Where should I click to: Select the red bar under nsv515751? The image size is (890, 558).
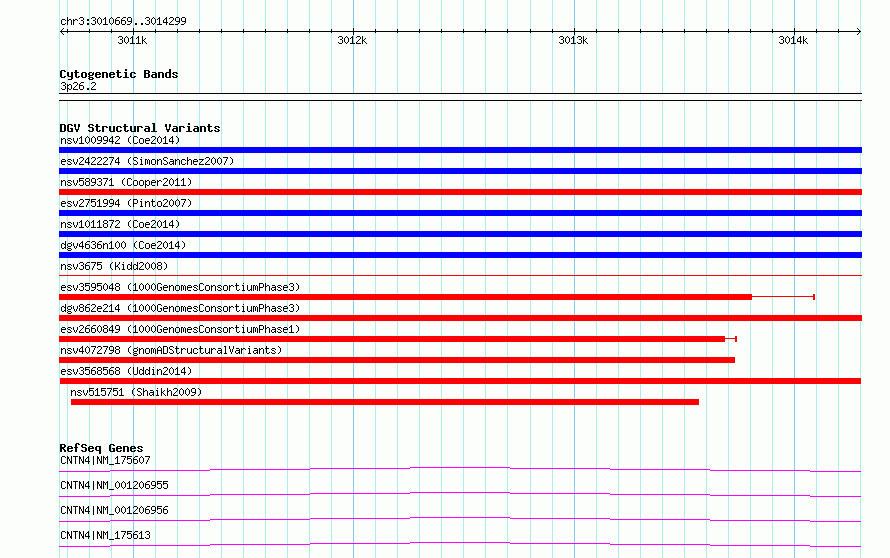coord(385,402)
